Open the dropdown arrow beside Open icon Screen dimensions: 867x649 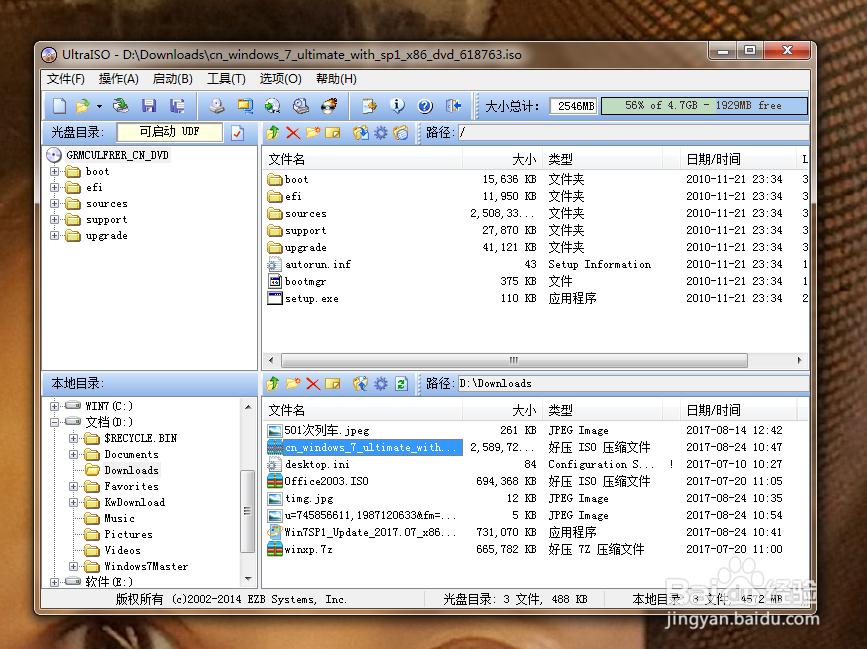[100, 106]
